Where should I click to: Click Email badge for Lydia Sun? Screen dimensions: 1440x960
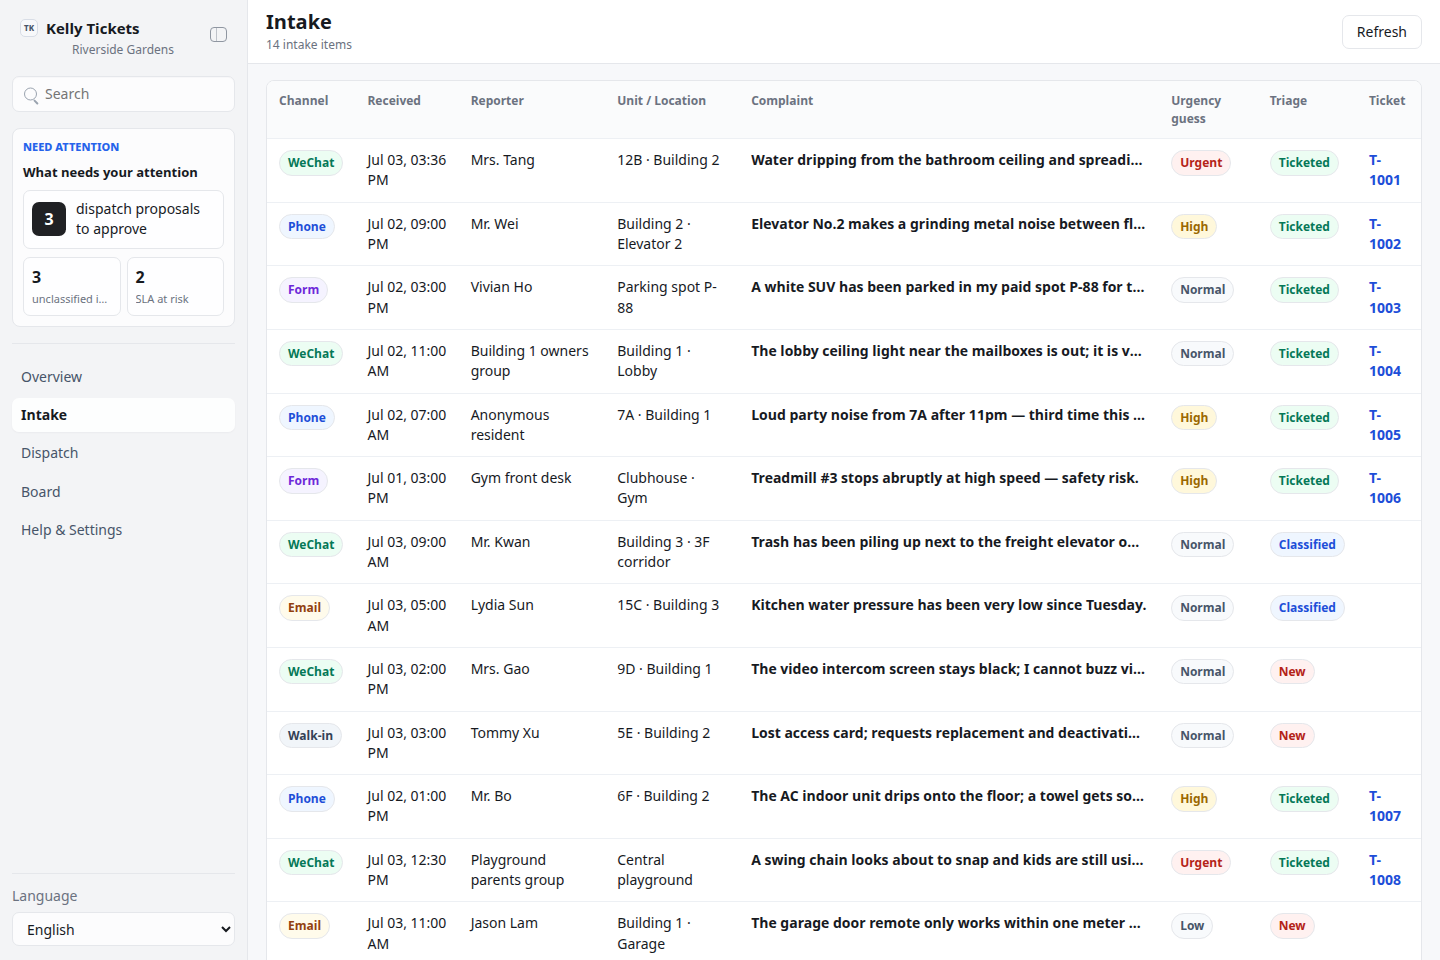coord(304,608)
